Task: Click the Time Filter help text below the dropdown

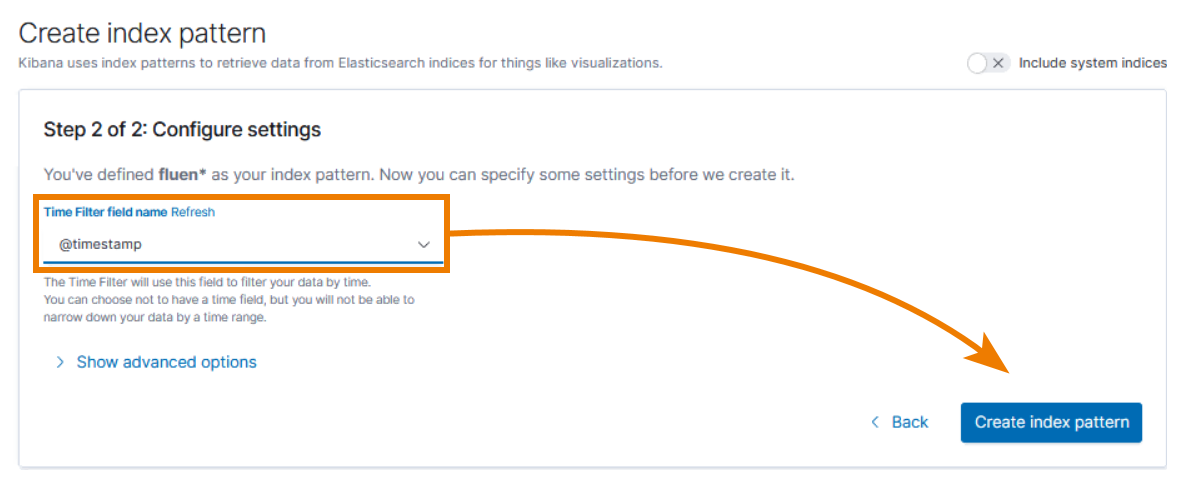Action: pos(228,300)
